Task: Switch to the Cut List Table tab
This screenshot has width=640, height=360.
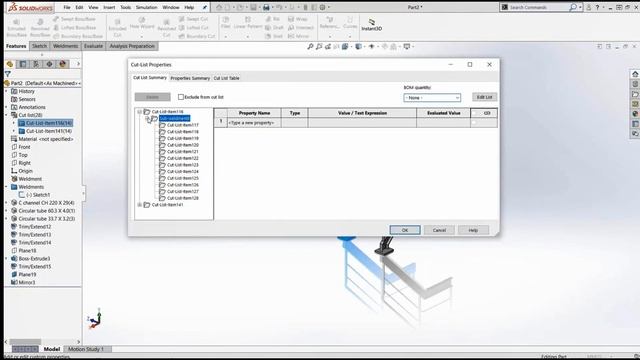Action: pos(227,78)
